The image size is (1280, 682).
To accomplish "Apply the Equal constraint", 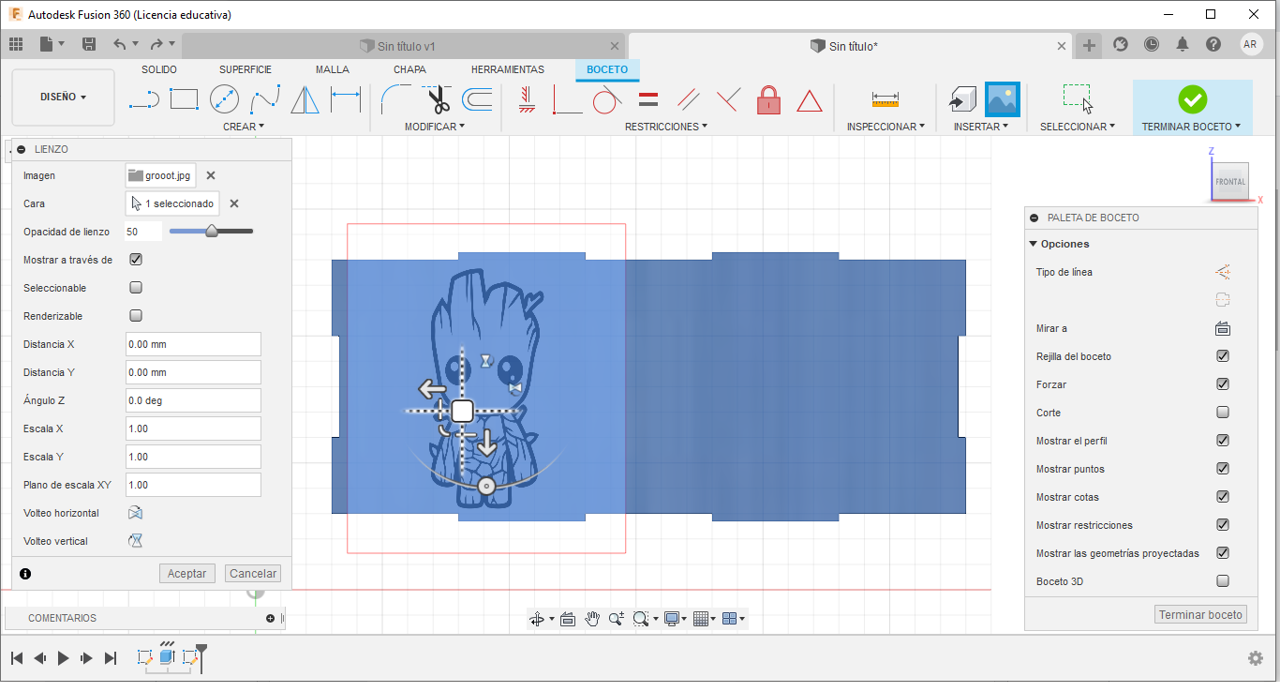I will [648, 99].
